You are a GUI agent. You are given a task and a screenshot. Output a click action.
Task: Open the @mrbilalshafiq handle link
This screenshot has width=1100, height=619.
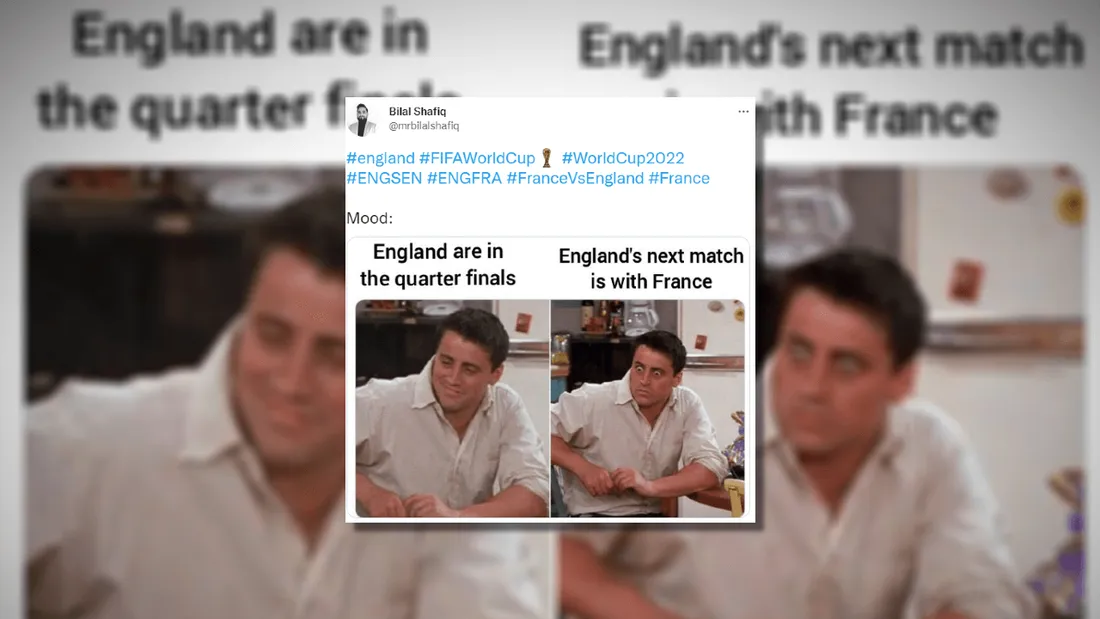tap(424, 126)
